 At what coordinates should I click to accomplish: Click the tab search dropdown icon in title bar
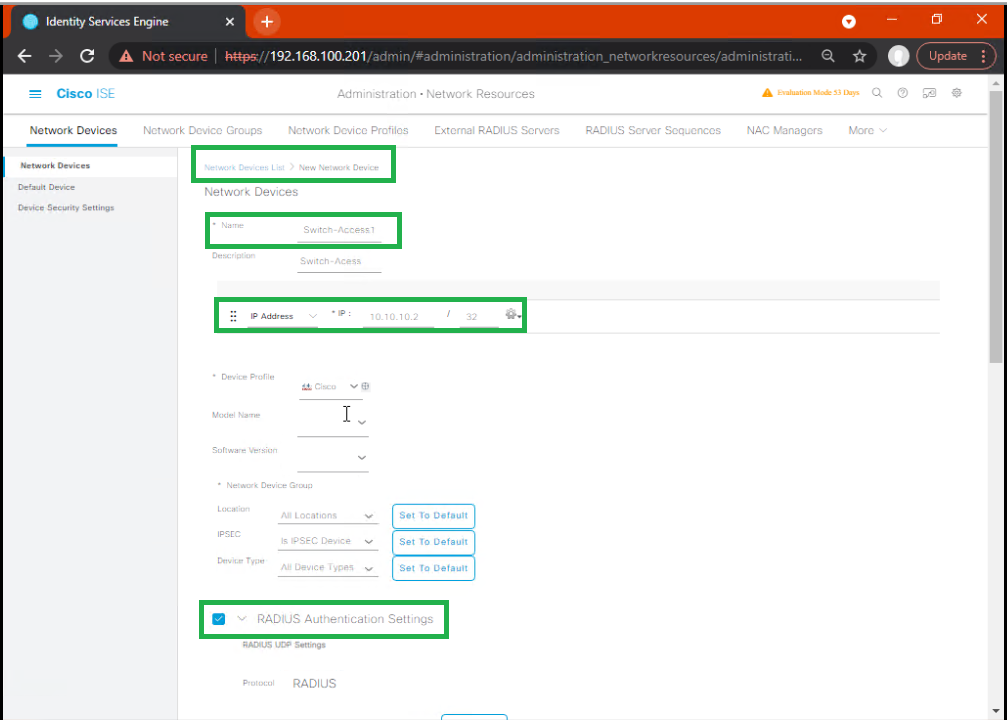[849, 22]
